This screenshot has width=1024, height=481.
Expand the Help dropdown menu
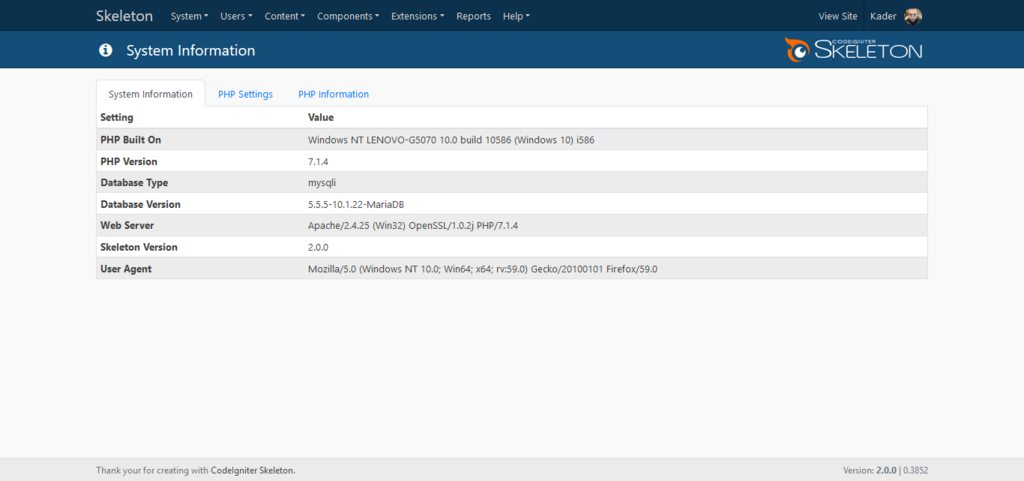(517, 16)
